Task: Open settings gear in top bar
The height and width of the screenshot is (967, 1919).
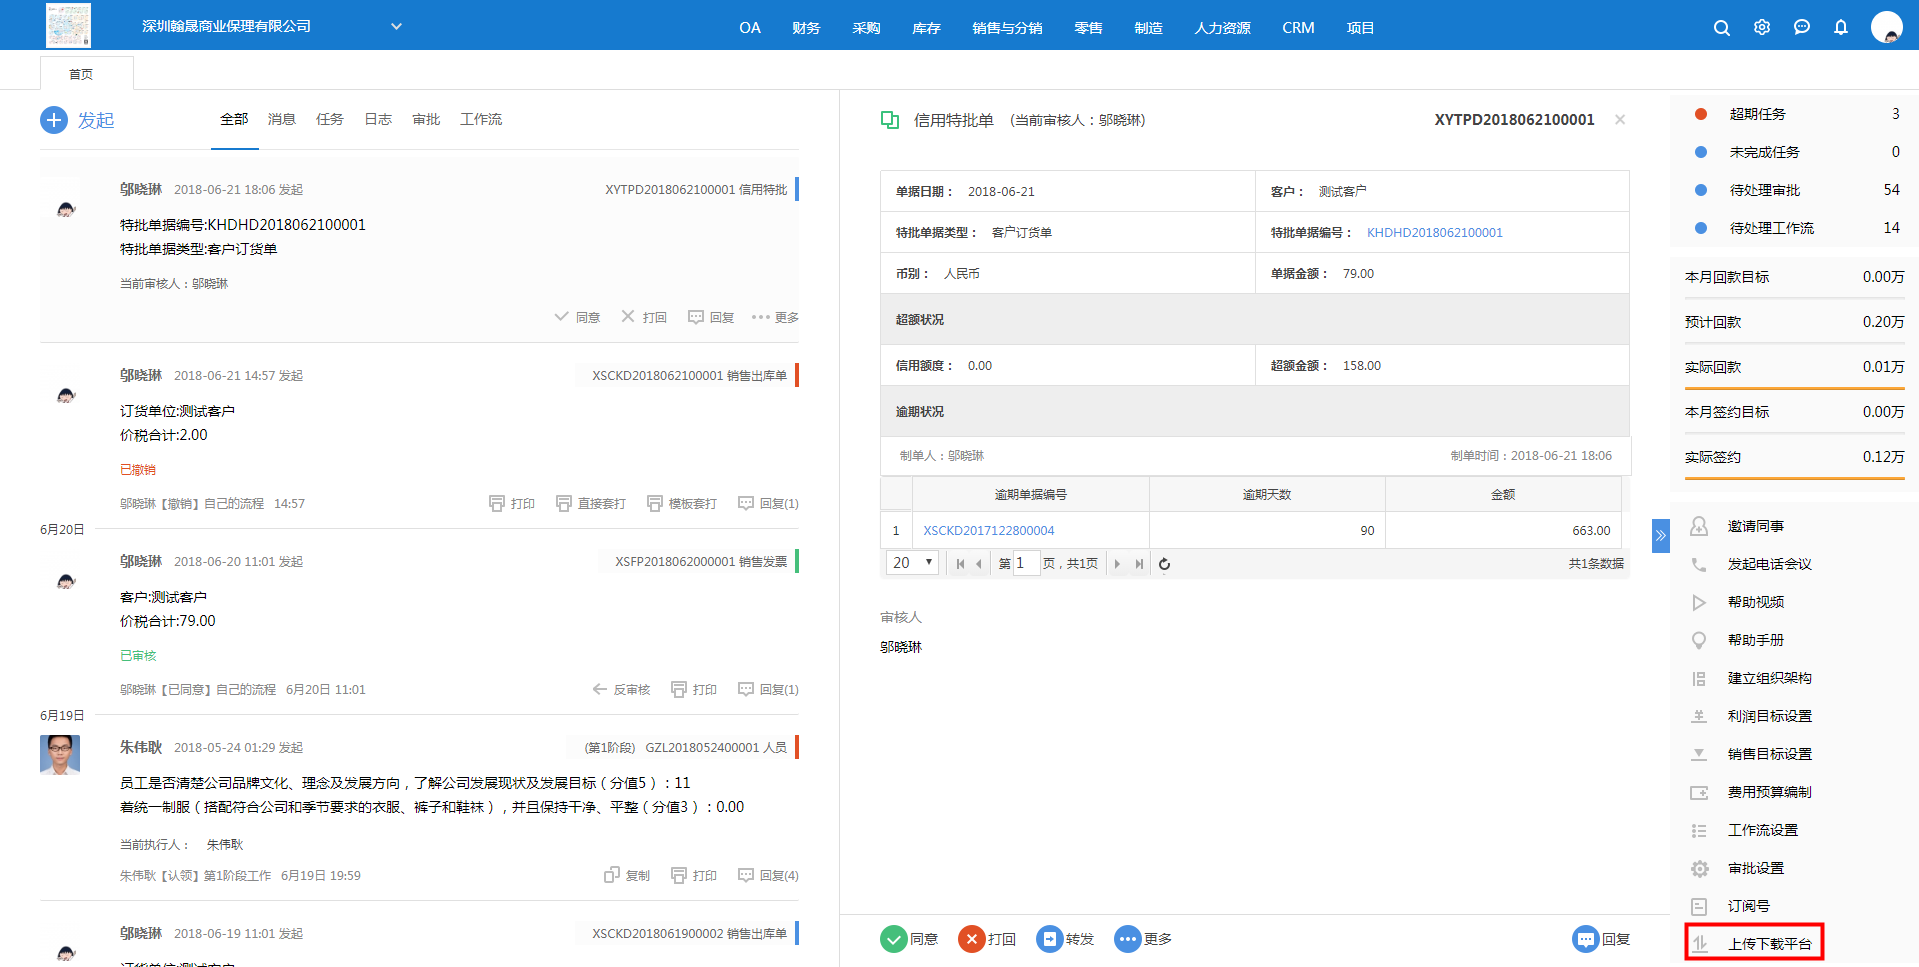Action: [1762, 28]
